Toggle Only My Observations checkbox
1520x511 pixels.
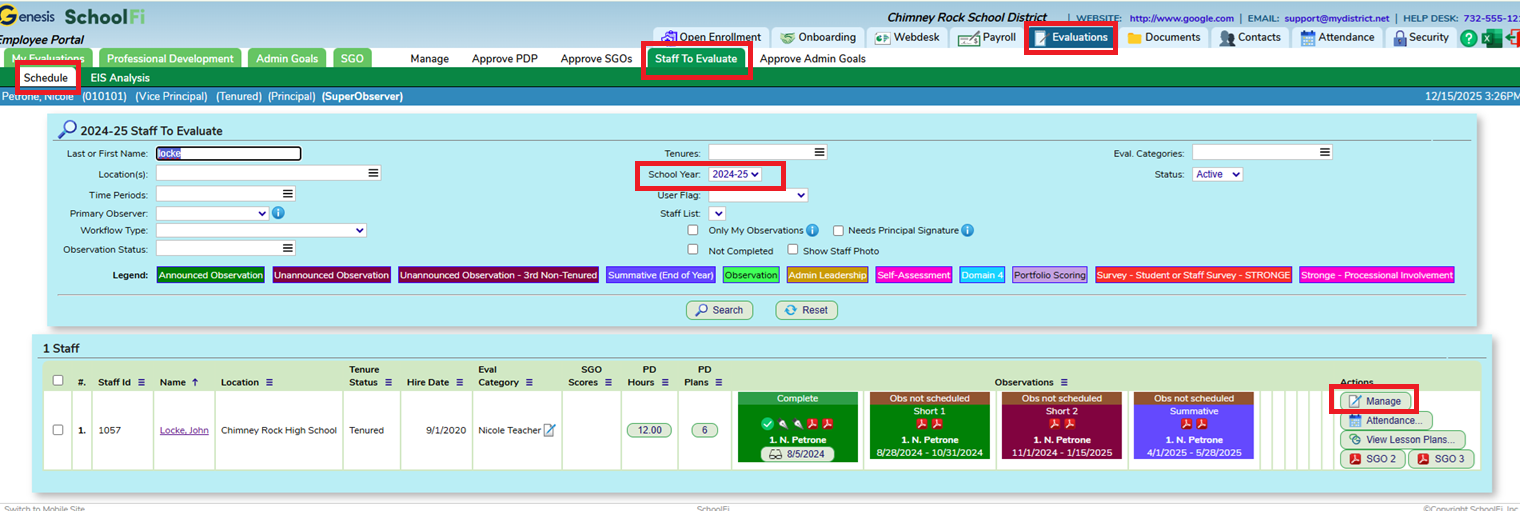(693, 230)
